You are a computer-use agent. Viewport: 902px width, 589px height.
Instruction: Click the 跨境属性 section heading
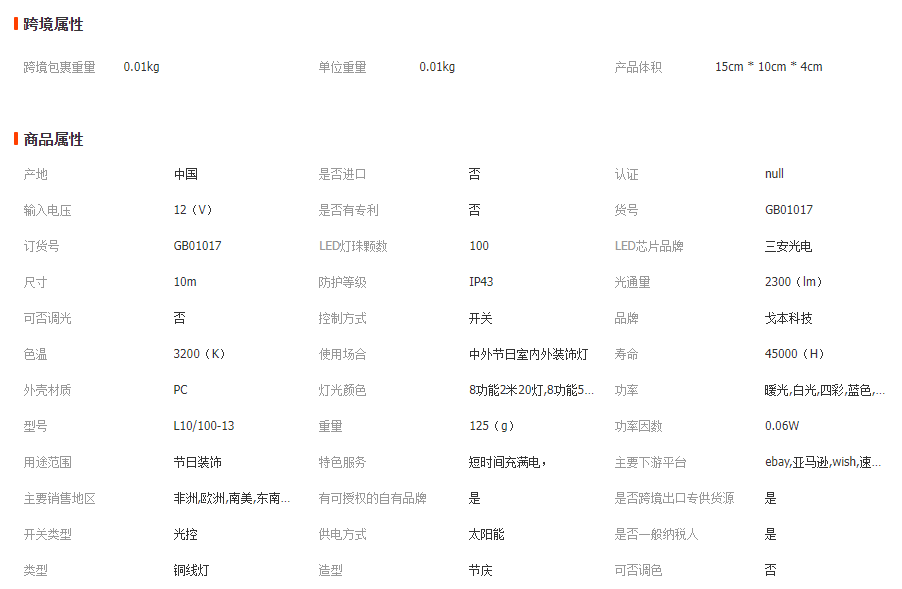53,24
